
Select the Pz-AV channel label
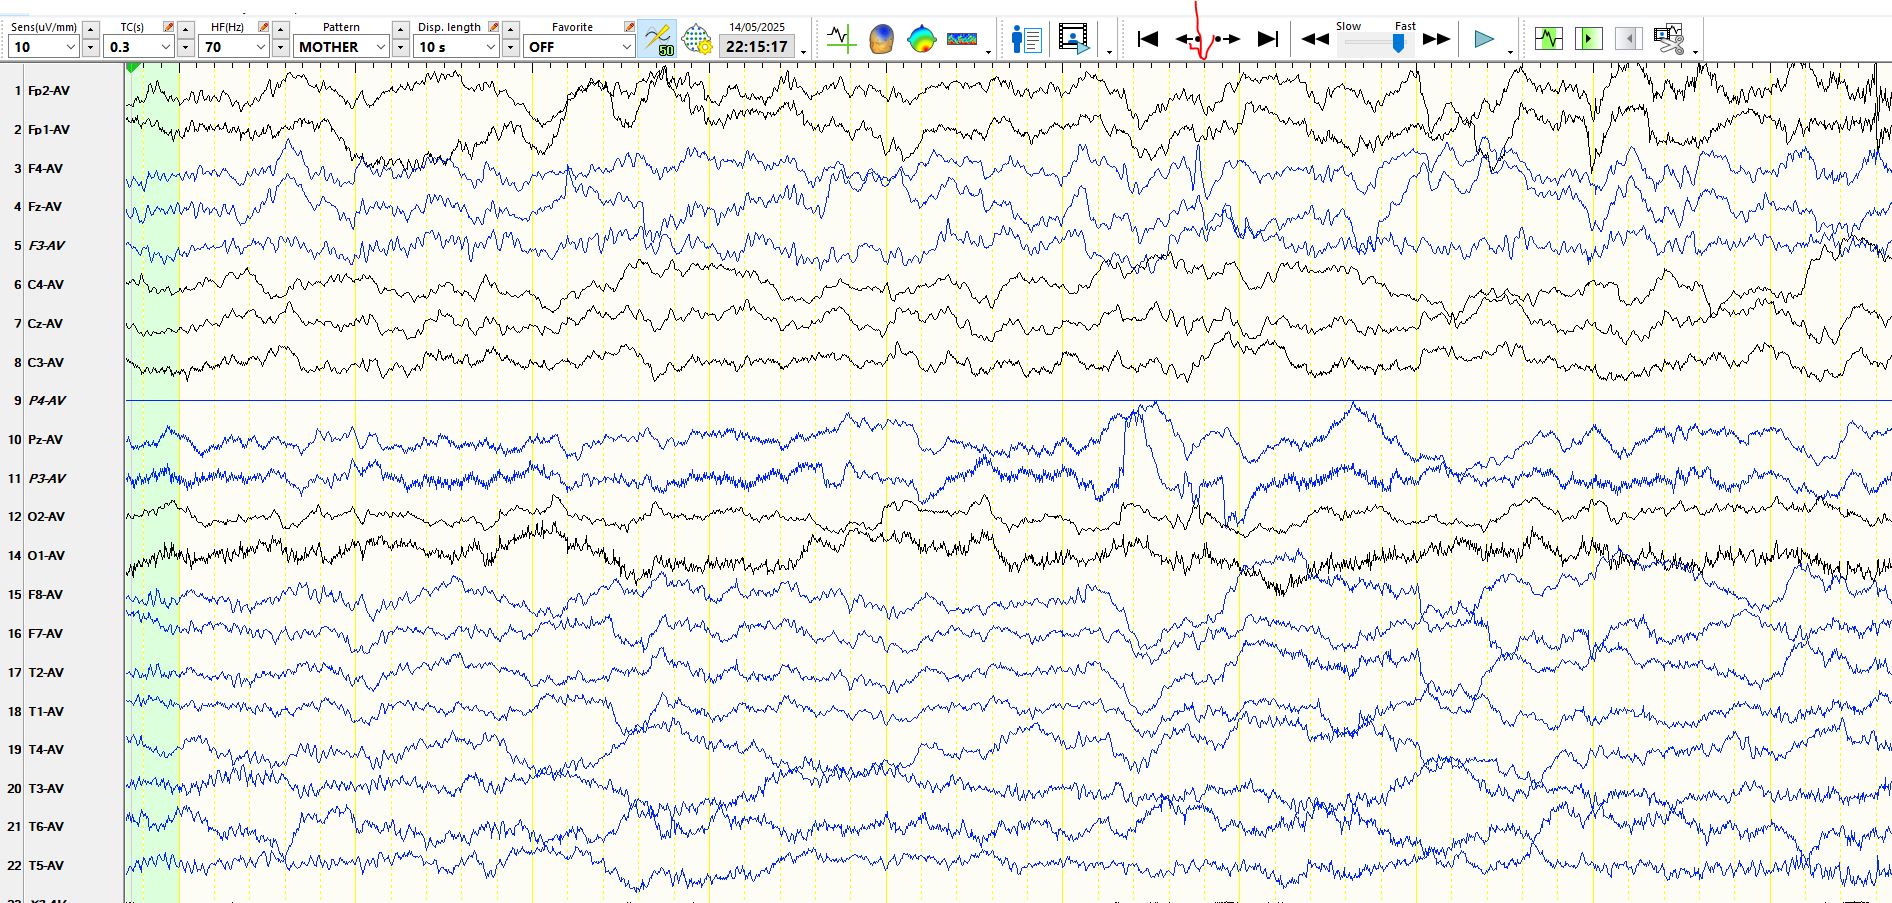45,440
